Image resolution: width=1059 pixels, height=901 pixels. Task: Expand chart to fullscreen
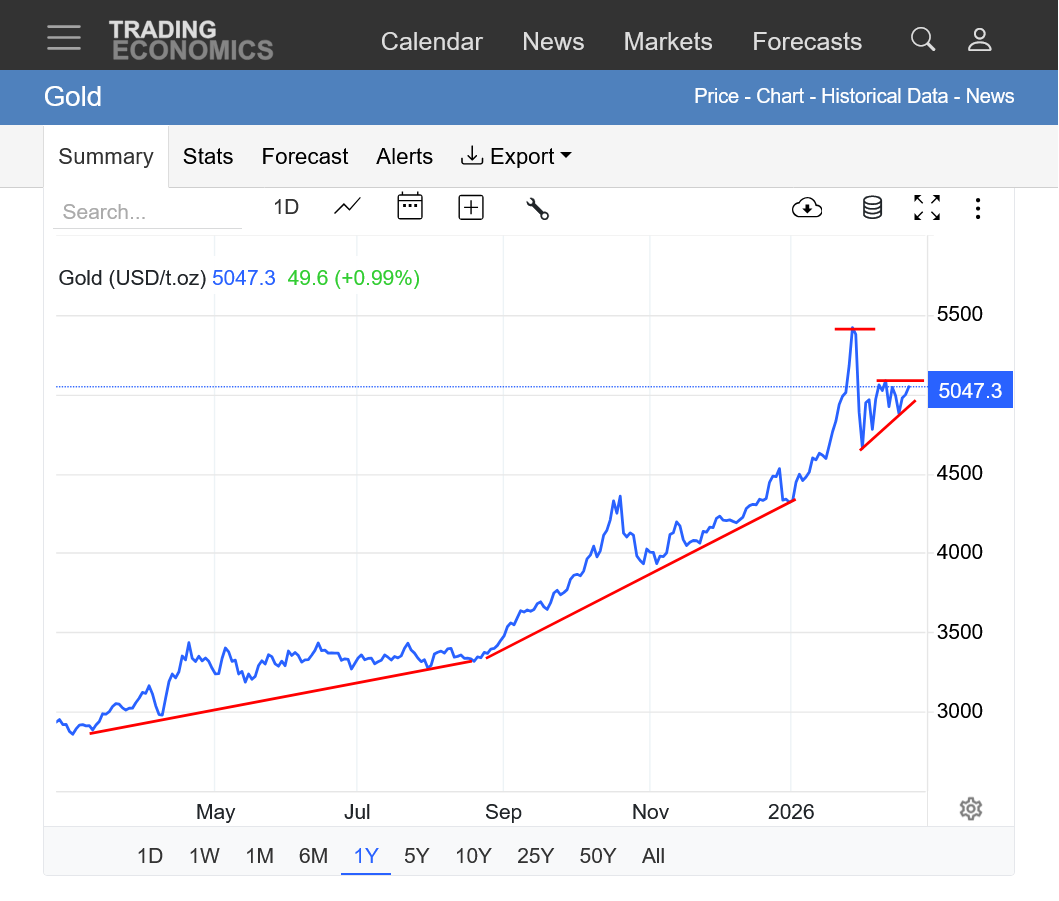coord(927,208)
